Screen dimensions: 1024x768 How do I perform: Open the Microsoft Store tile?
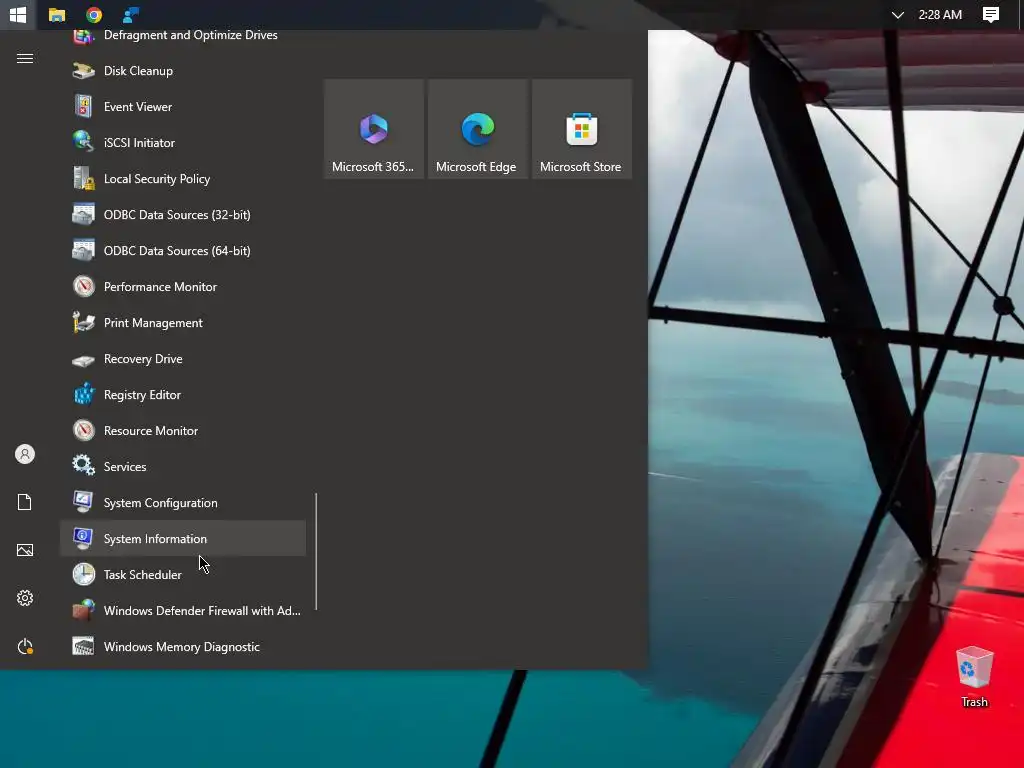coord(582,129)
